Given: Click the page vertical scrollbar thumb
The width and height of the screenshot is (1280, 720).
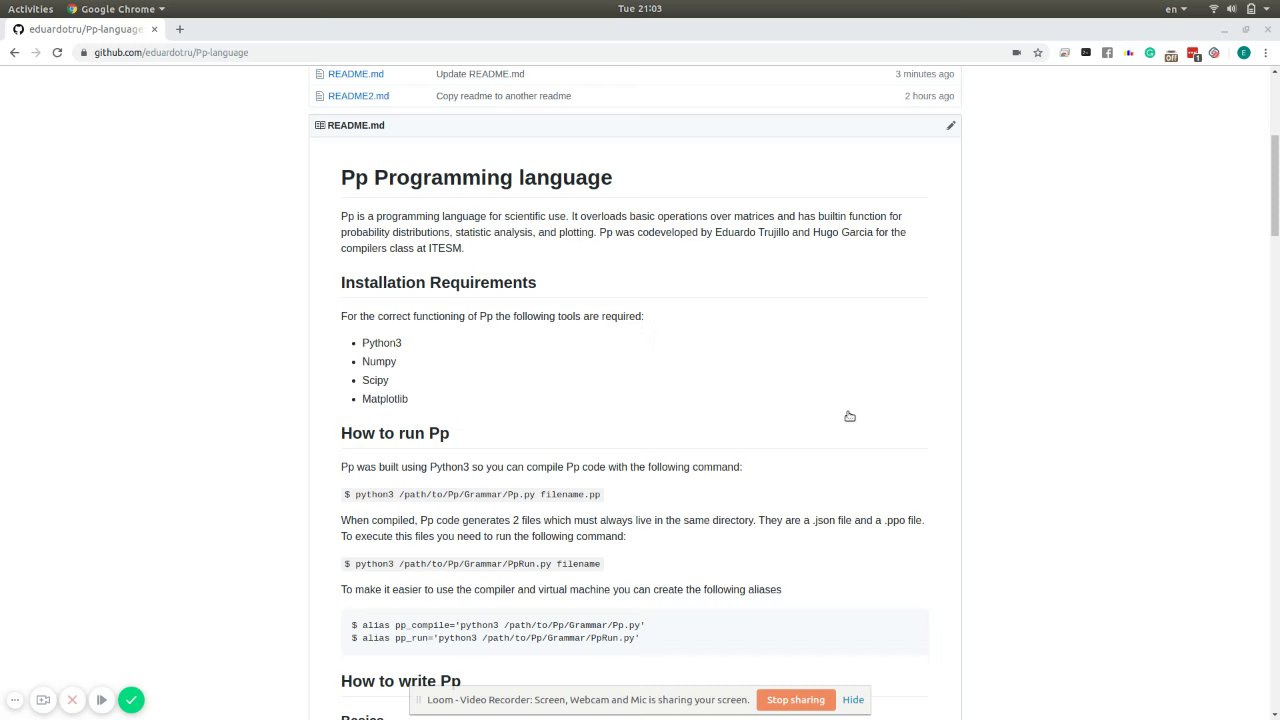Looking at the screenshot, I should [1275, 185].
